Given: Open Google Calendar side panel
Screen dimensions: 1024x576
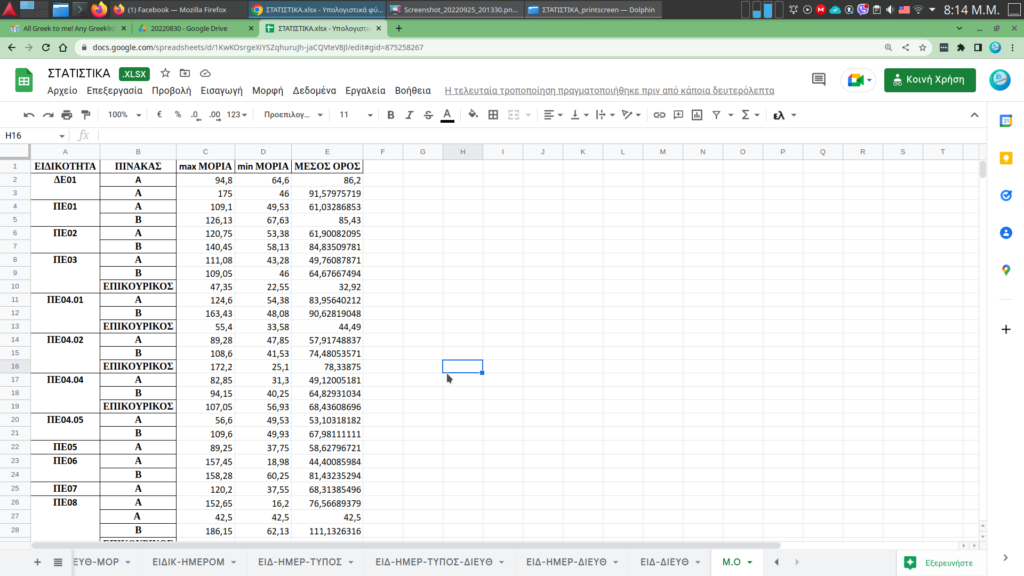Looking at the screenshot, I should pos(1006,121).
